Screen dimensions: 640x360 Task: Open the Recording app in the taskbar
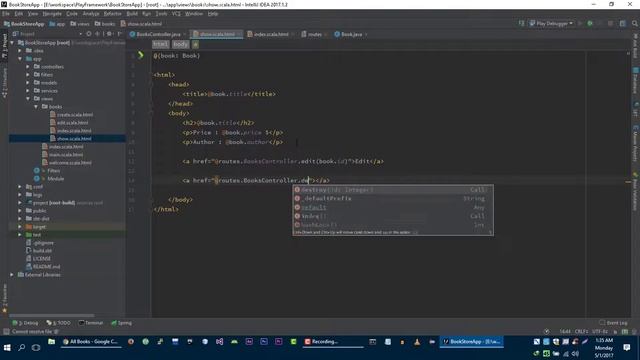pyautogui.click(x=333, y=342)
